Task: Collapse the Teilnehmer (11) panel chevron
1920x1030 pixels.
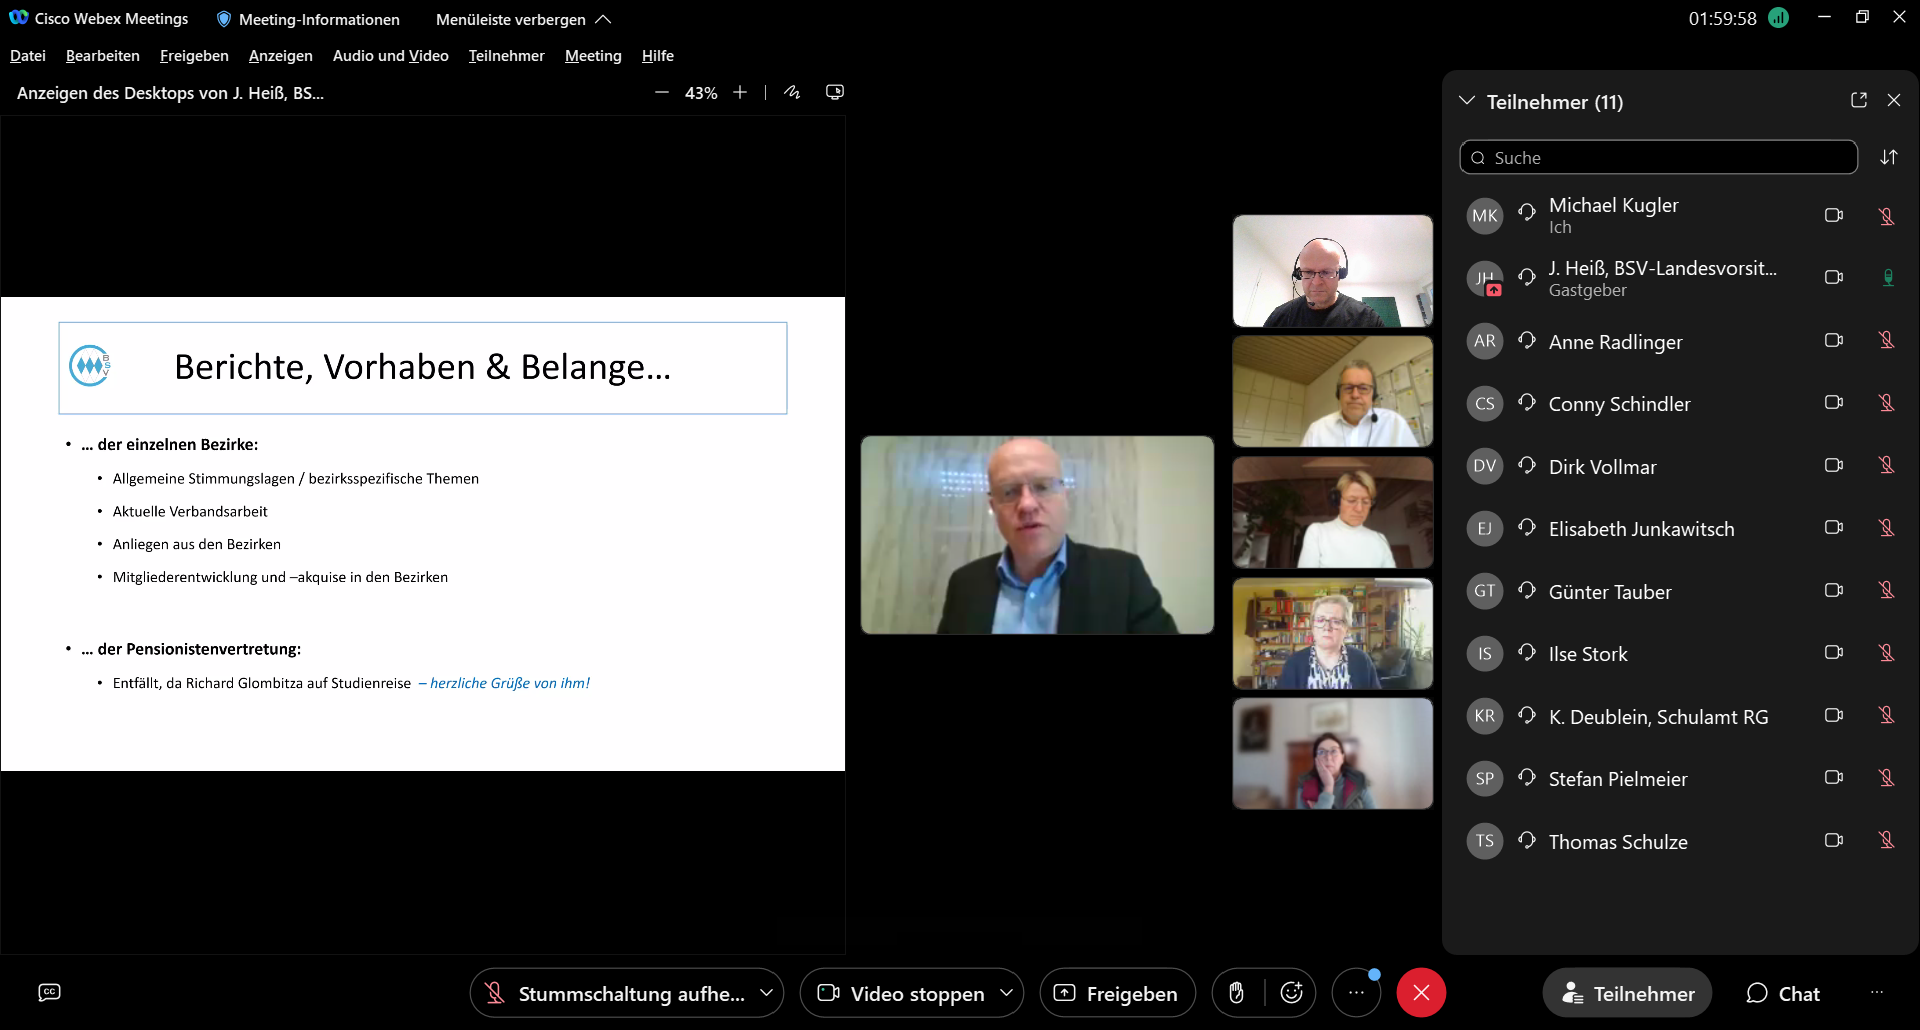Action: click(x=1467, y=101)
